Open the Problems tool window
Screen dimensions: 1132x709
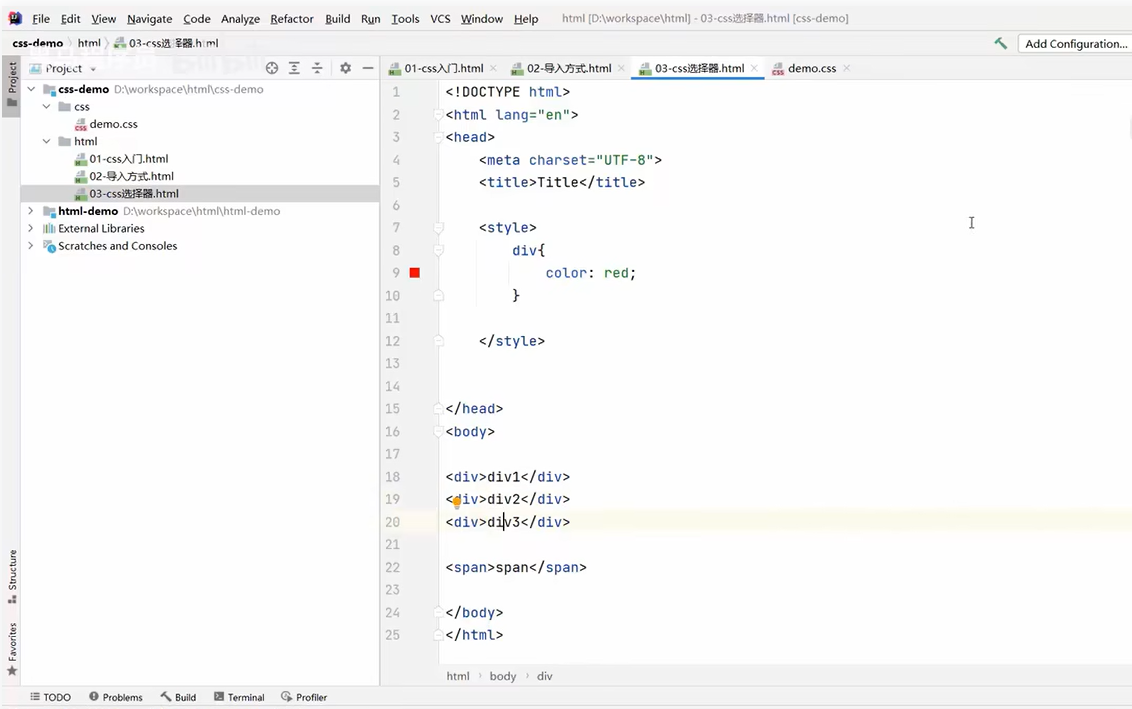point(116,697)
